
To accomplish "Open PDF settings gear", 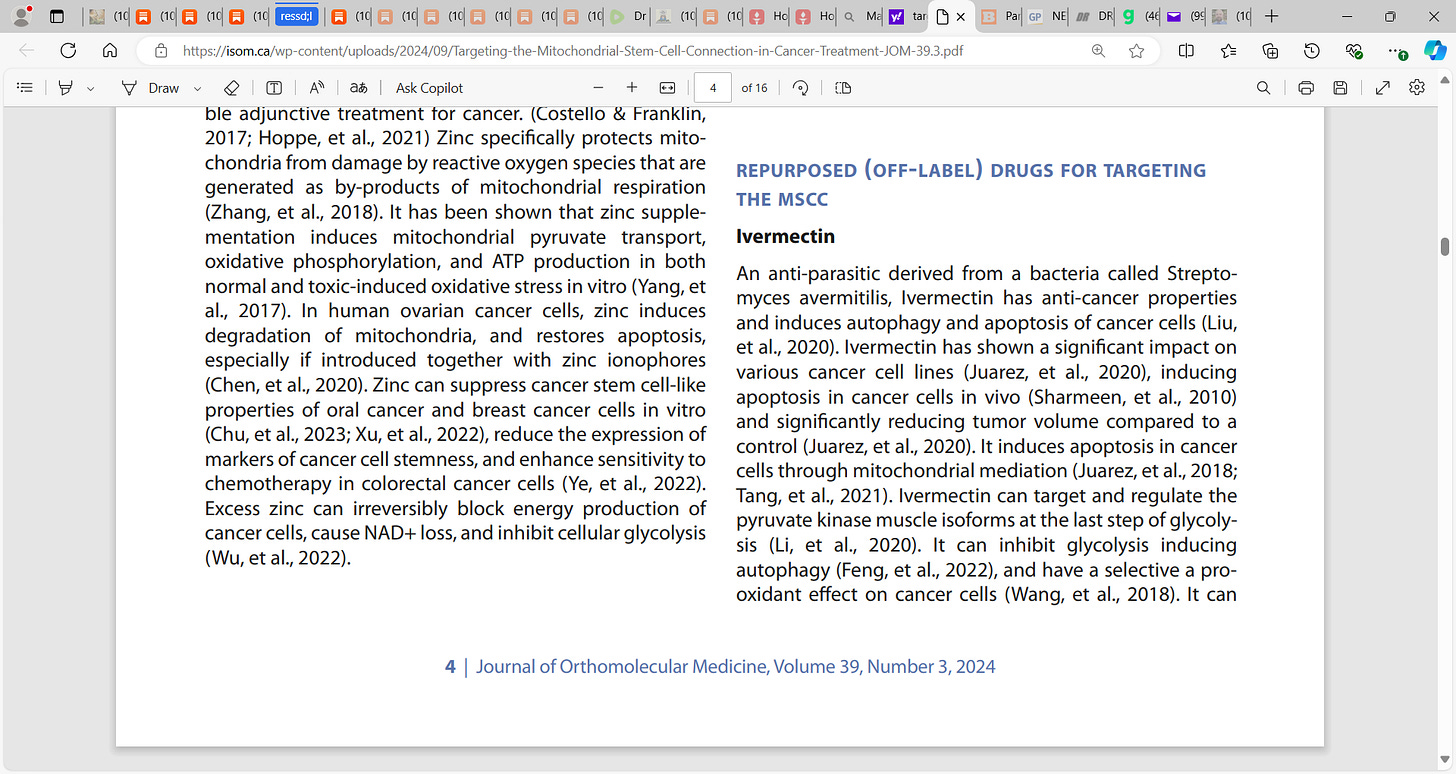I will pyautogui.click(x=1417, y=88).
